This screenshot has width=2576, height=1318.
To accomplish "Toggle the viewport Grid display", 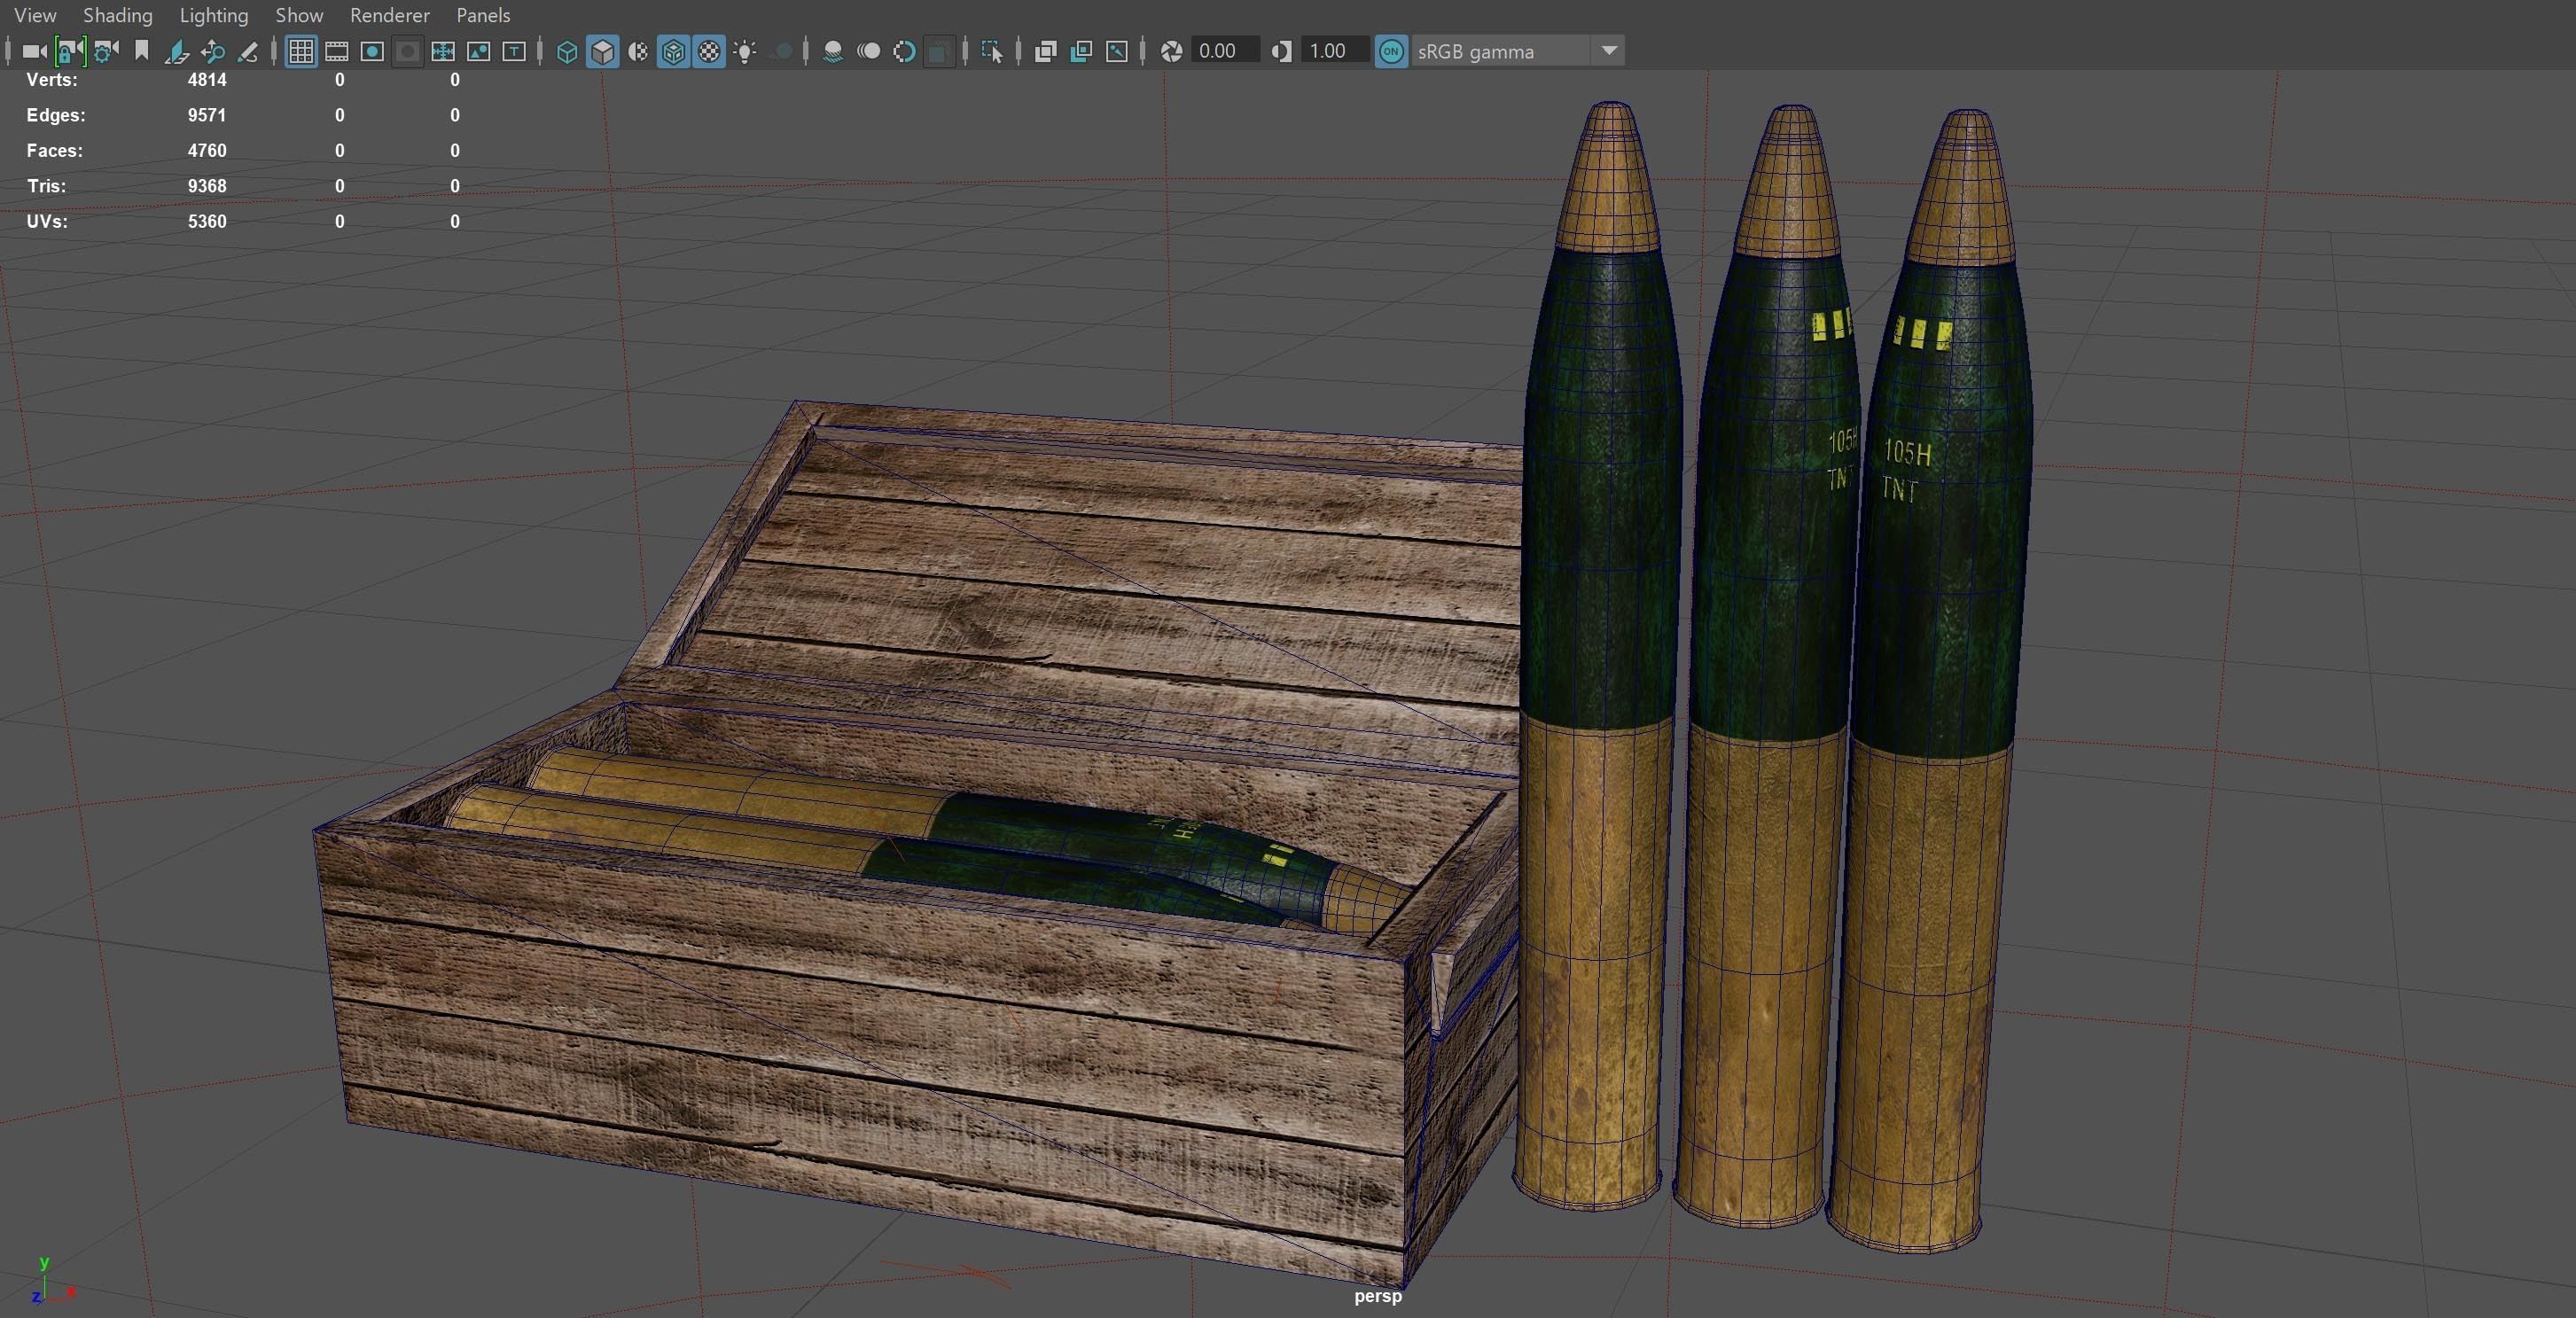I will (301, 51).
